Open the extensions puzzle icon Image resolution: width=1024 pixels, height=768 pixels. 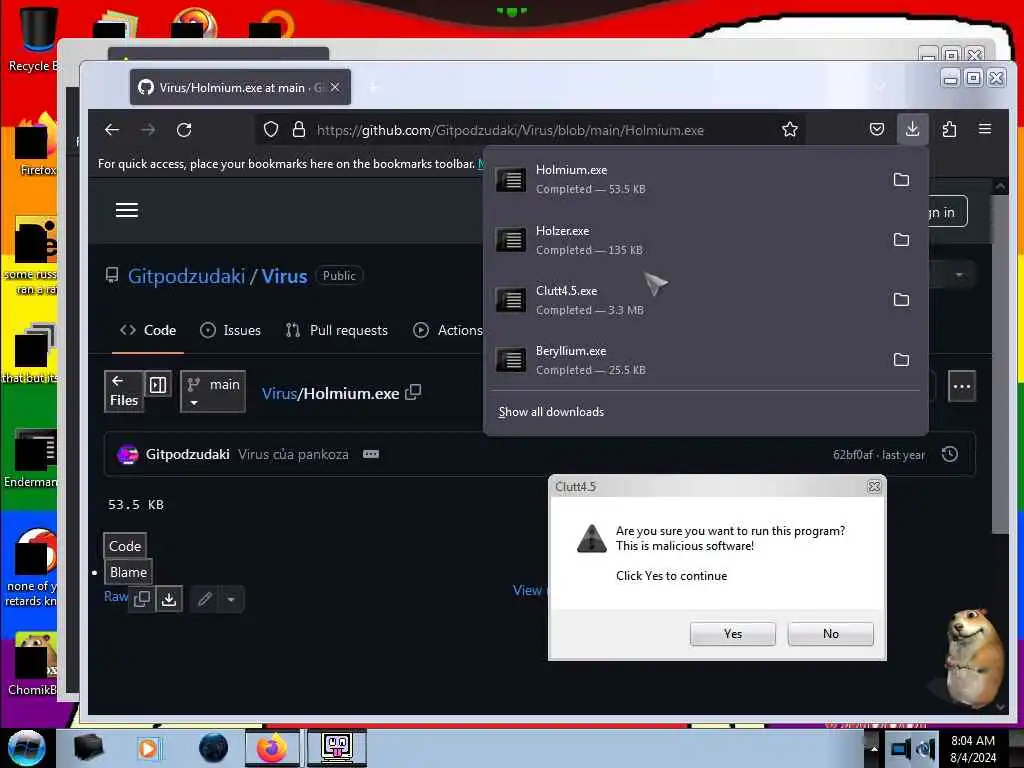pyautogui.click(x=950, y=130)
